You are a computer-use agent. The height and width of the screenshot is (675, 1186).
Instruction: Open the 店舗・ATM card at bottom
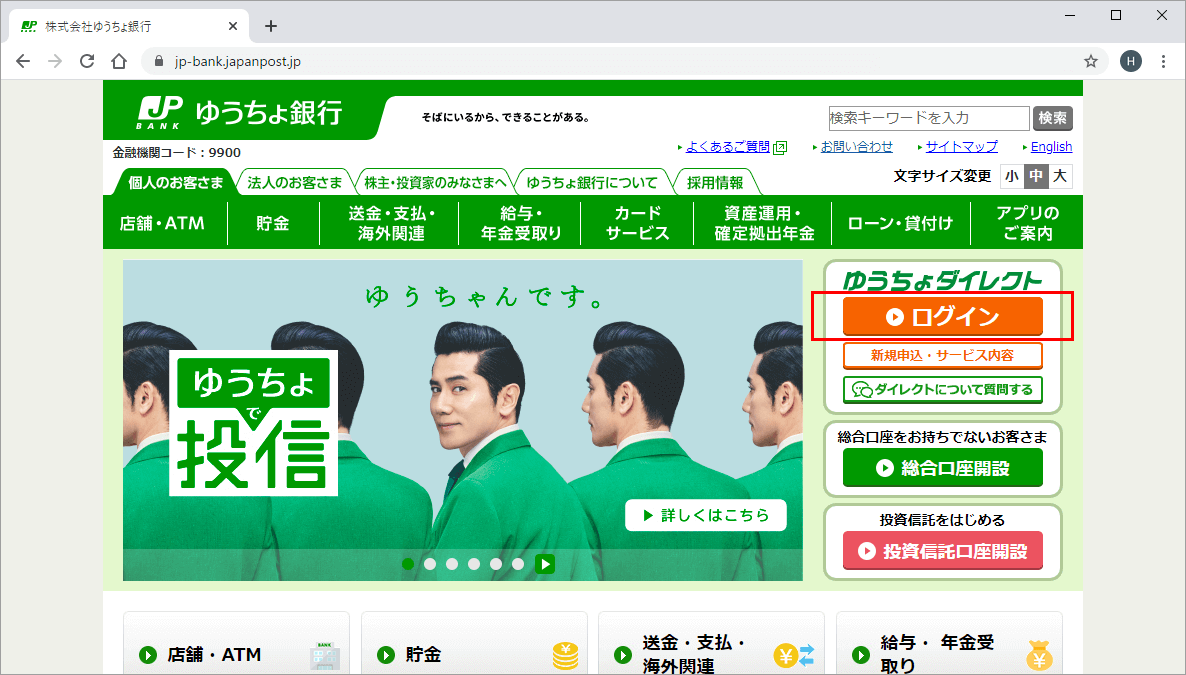236,643
